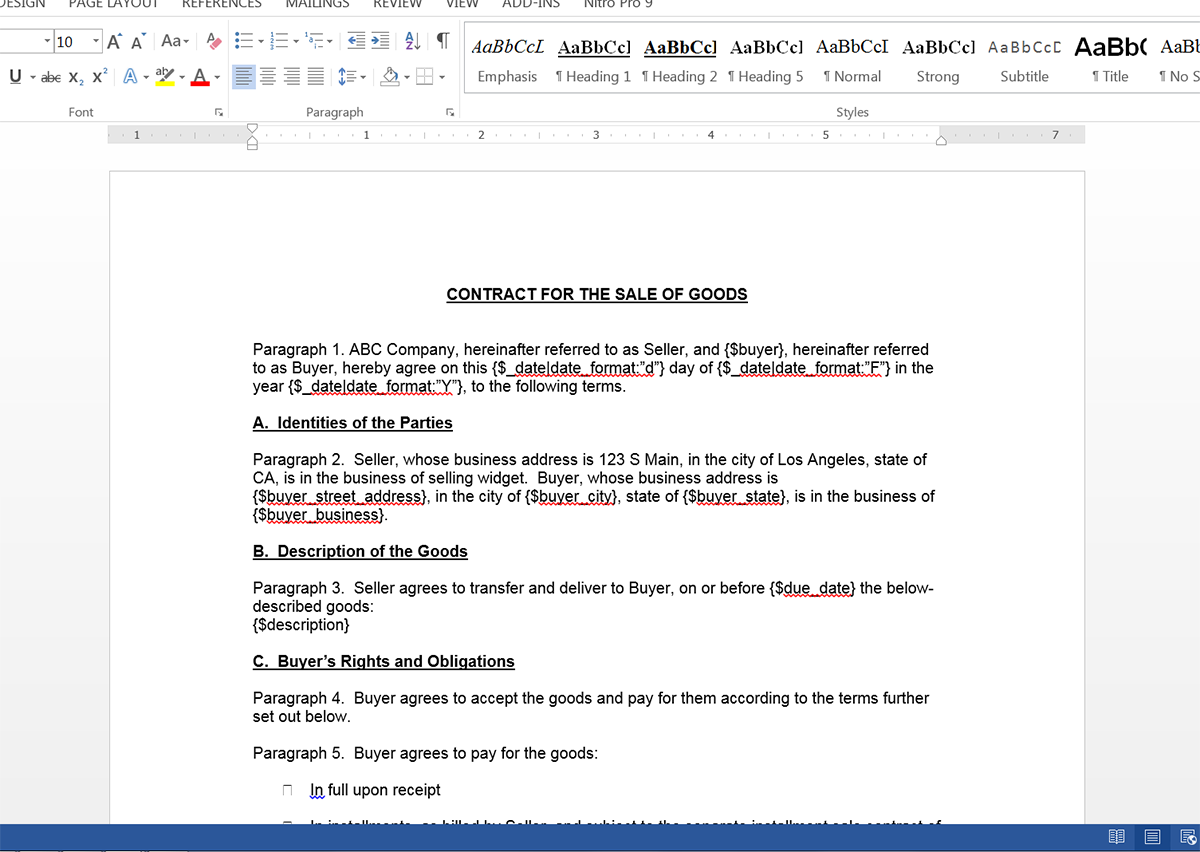
Task: Open Change Case Aa dropdown
Action: point(176,41)
